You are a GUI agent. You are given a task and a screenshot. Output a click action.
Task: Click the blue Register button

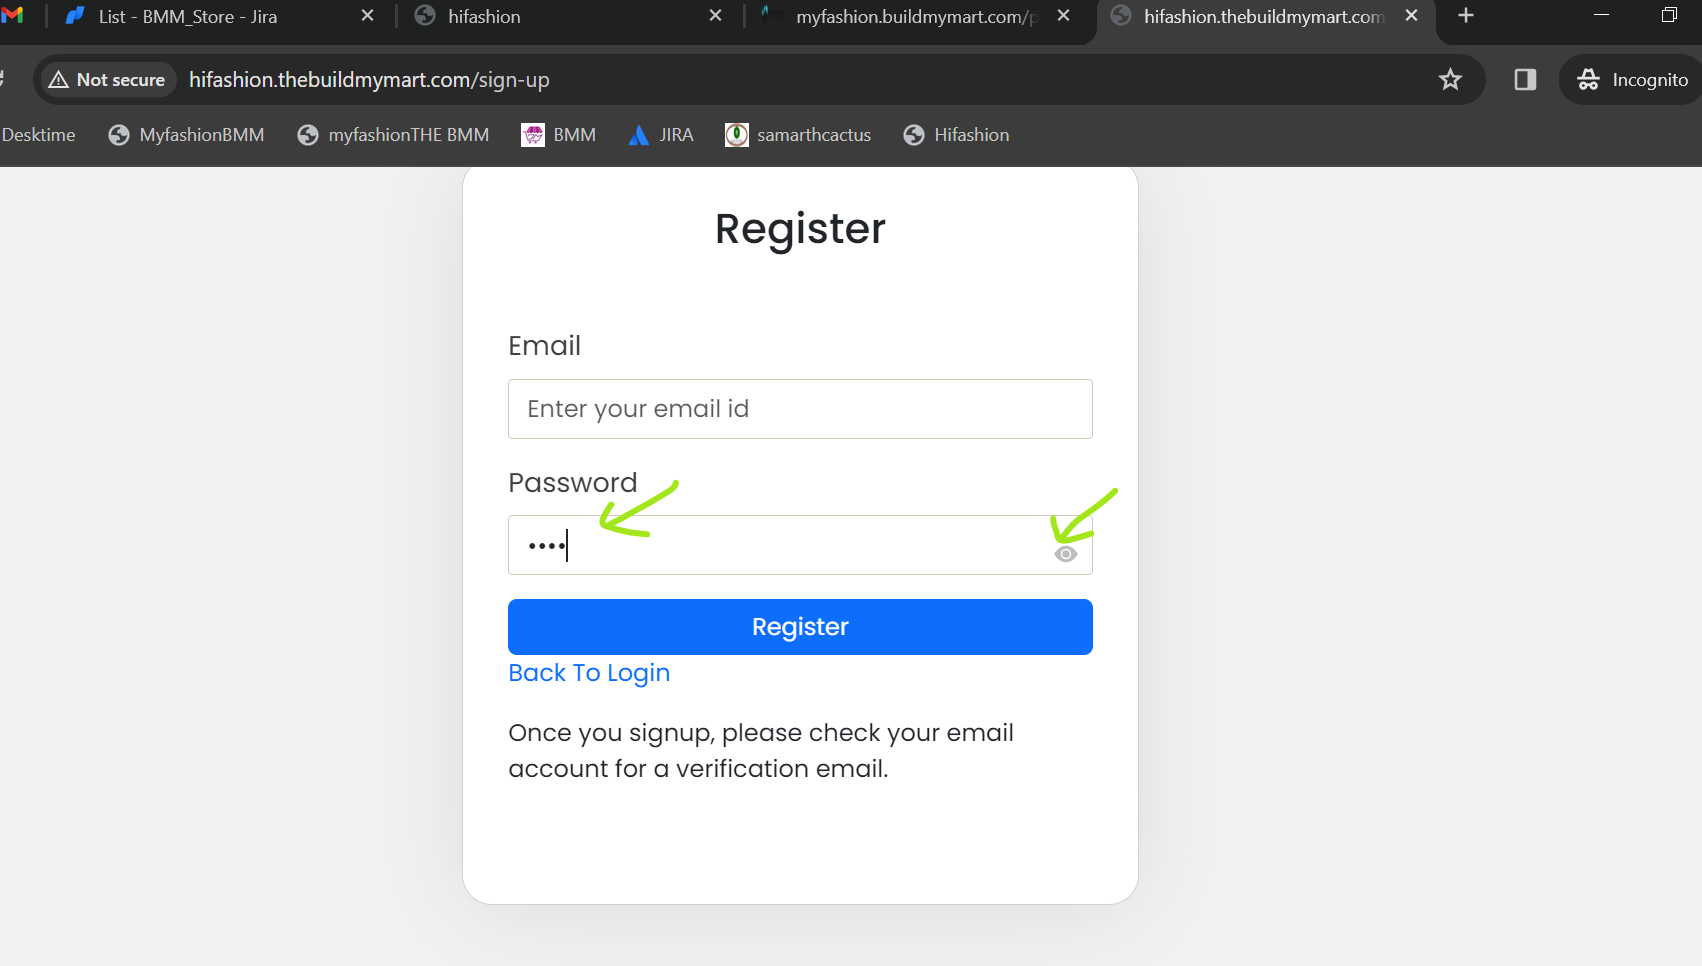(x=800, y=627)
